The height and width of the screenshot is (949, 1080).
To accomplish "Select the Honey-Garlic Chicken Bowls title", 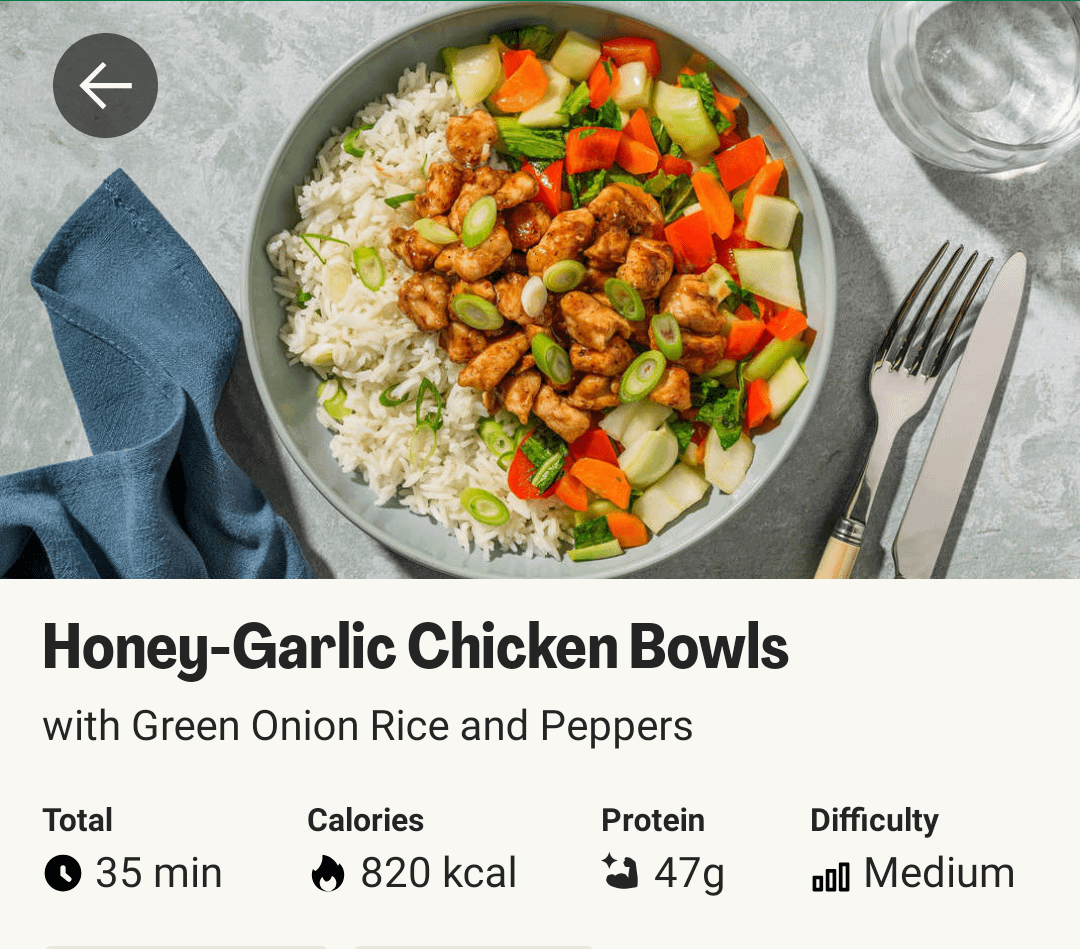I will click(415, 647).
